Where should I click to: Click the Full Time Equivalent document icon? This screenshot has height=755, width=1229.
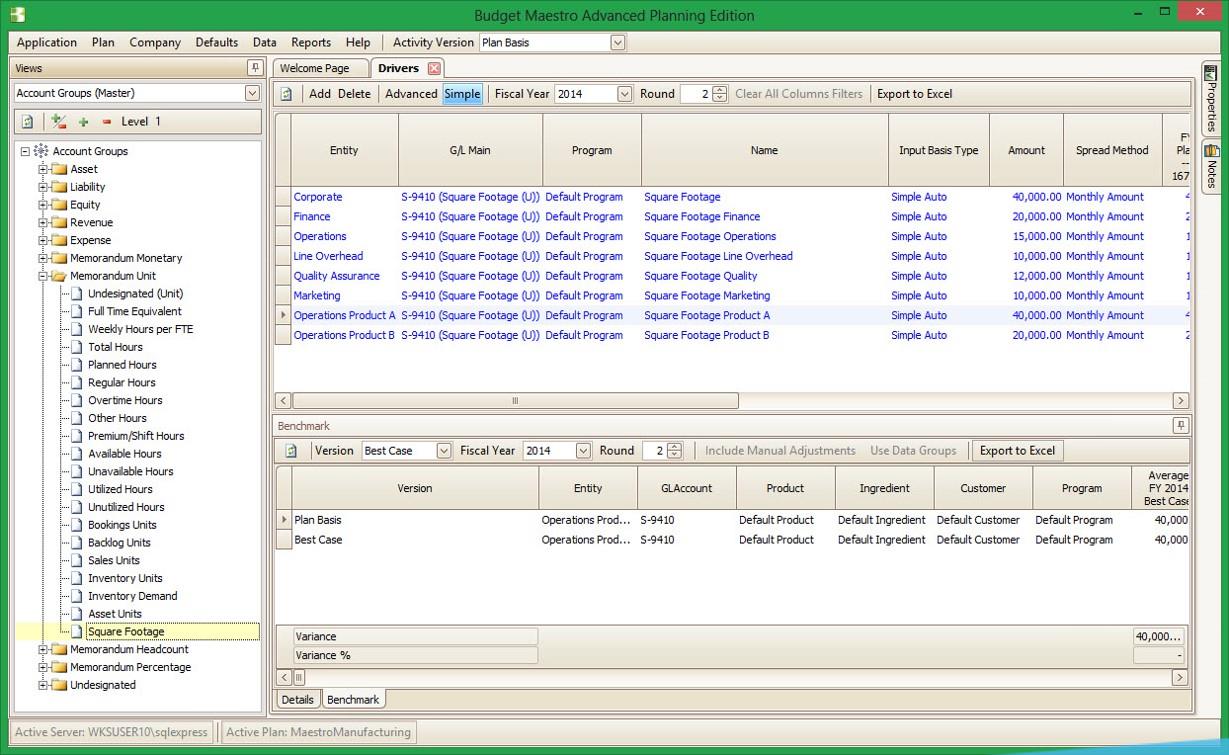point(78,312)
